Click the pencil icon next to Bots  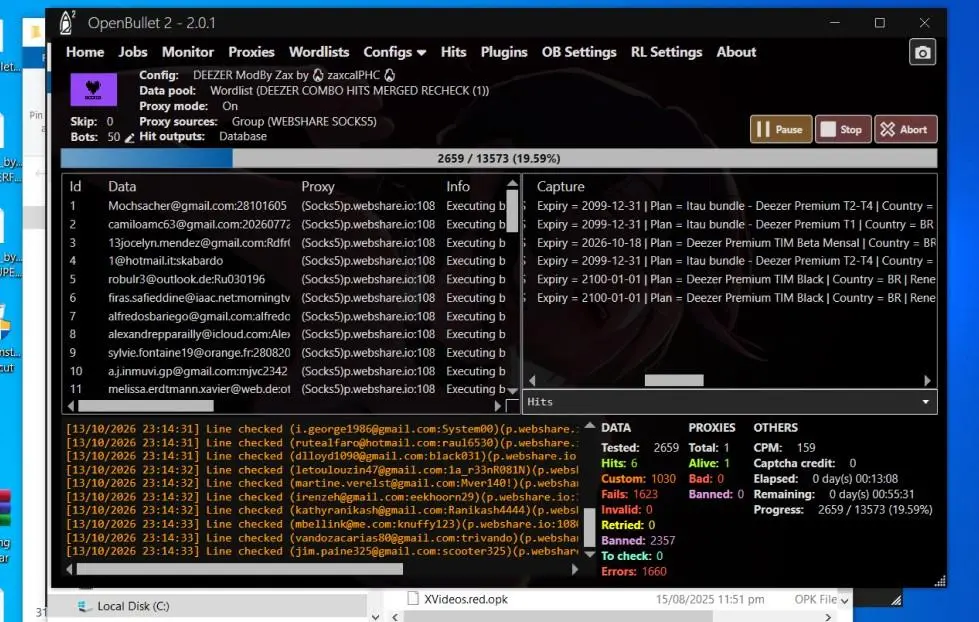pos(129,138)
